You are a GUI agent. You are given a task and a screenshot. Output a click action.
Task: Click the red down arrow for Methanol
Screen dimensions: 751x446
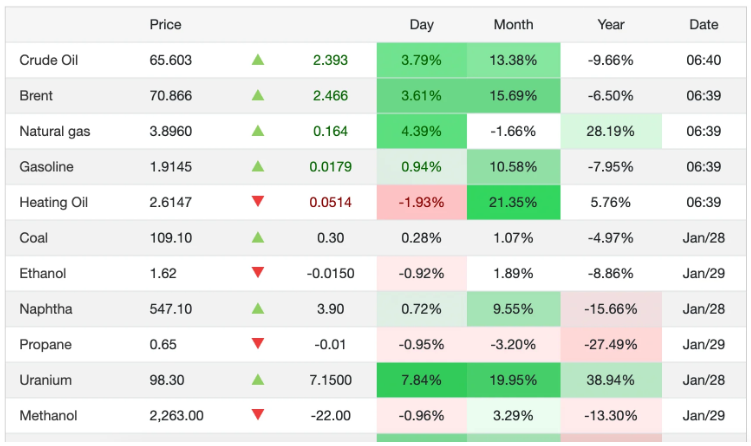pos(258,415)
